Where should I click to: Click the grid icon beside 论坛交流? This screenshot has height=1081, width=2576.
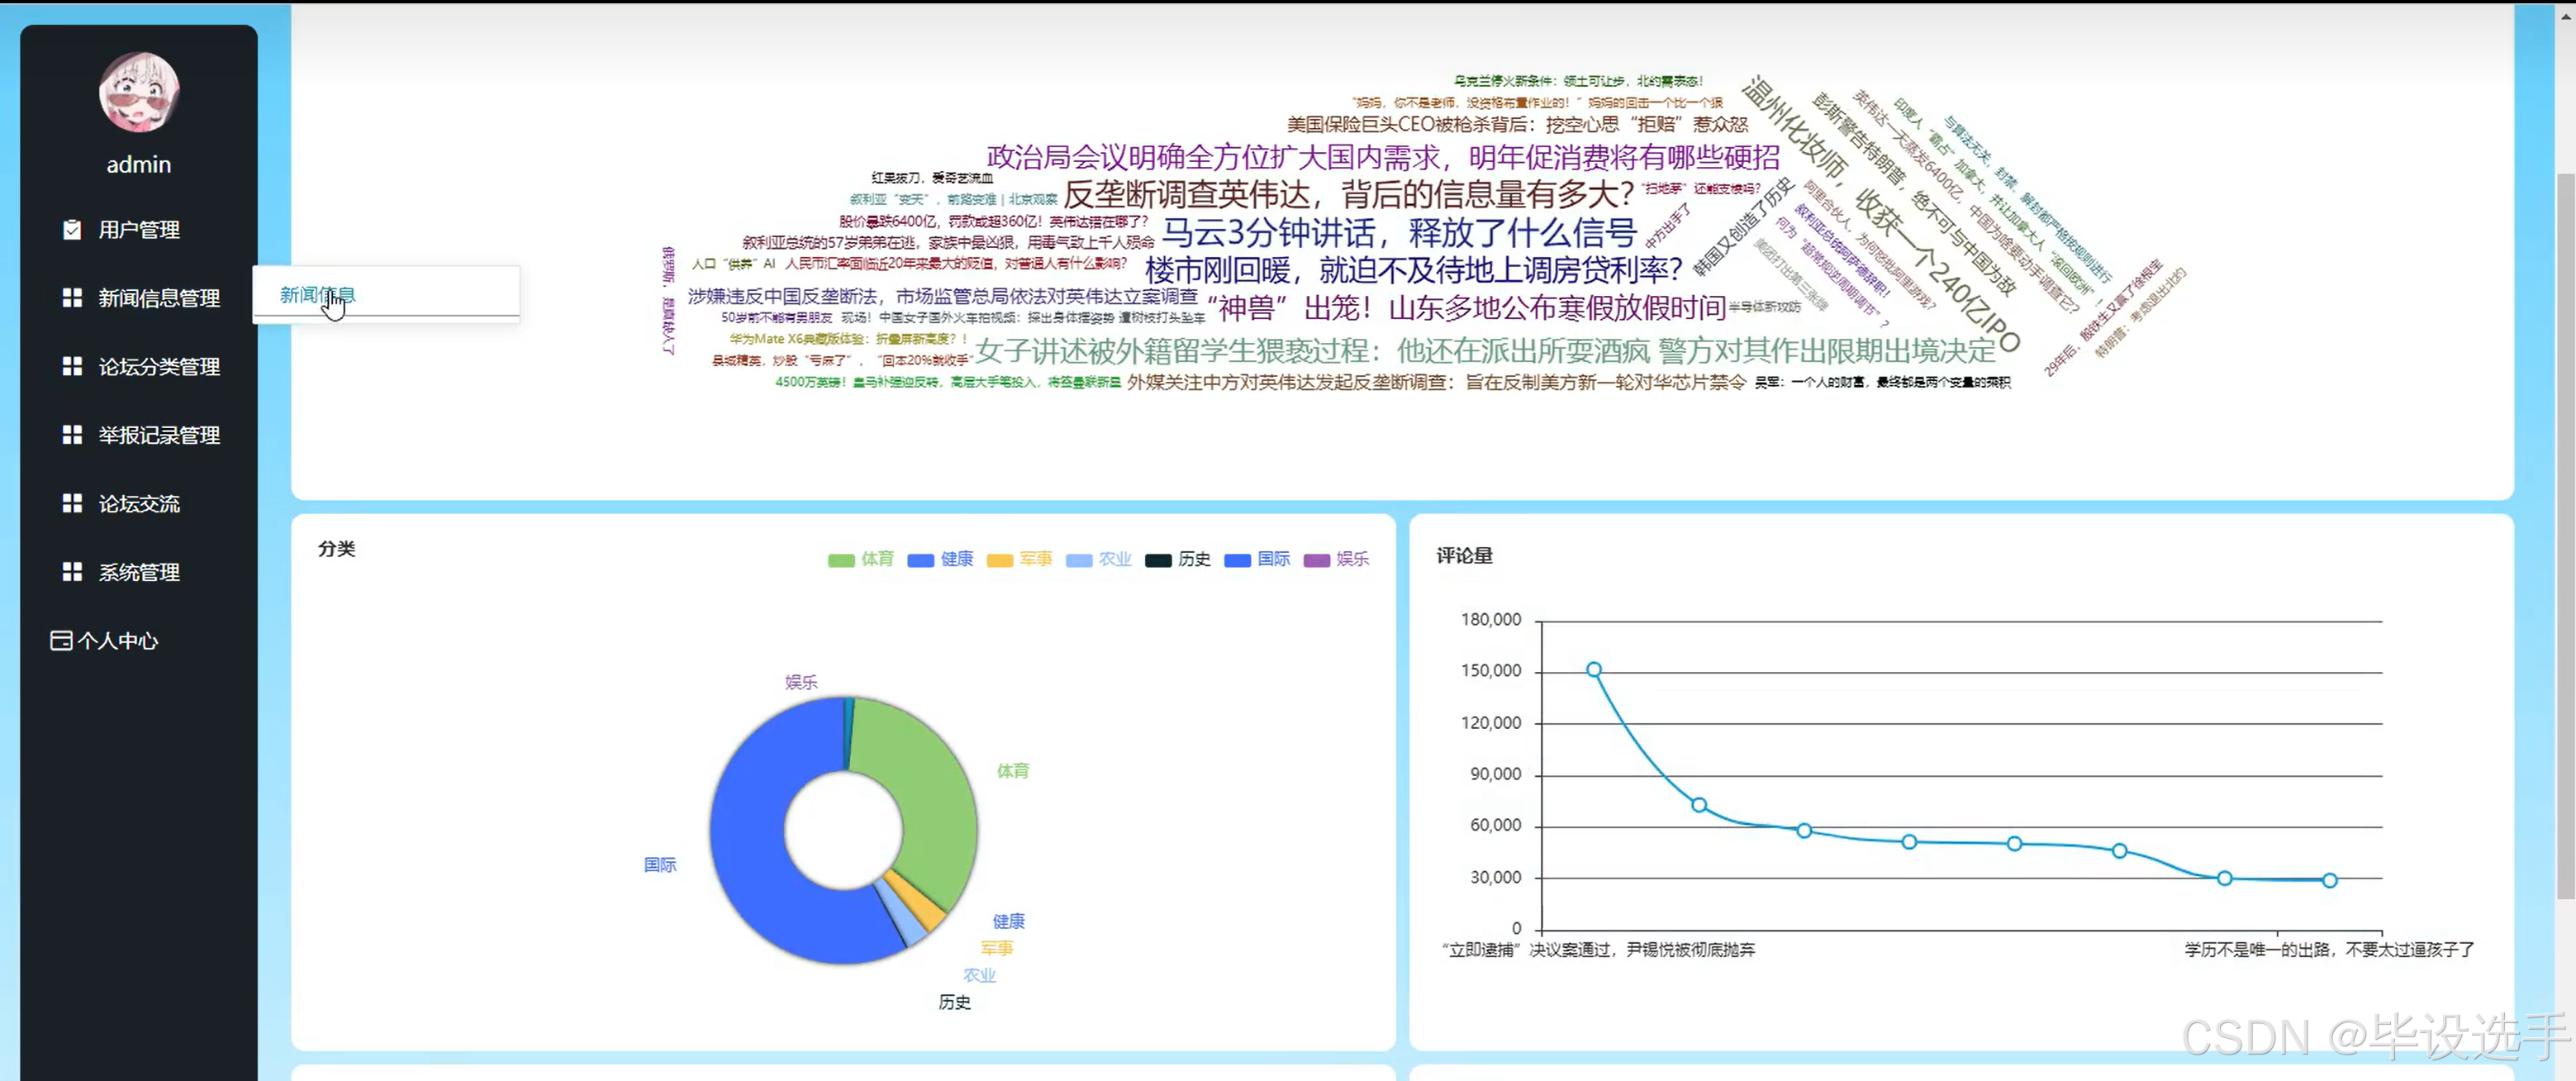(72, 504)
